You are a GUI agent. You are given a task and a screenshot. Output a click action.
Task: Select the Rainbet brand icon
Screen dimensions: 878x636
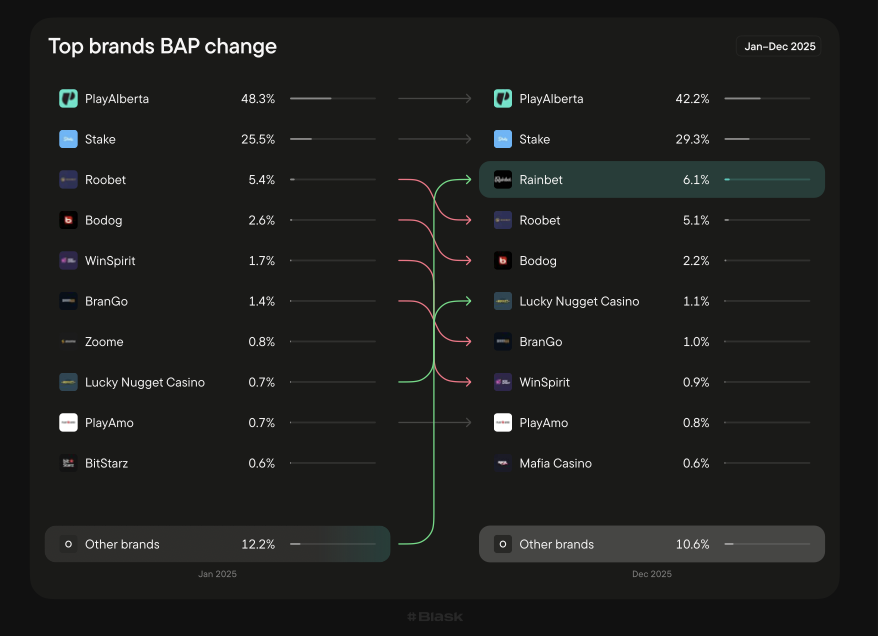pyautogui.click(x=503, y=180)
